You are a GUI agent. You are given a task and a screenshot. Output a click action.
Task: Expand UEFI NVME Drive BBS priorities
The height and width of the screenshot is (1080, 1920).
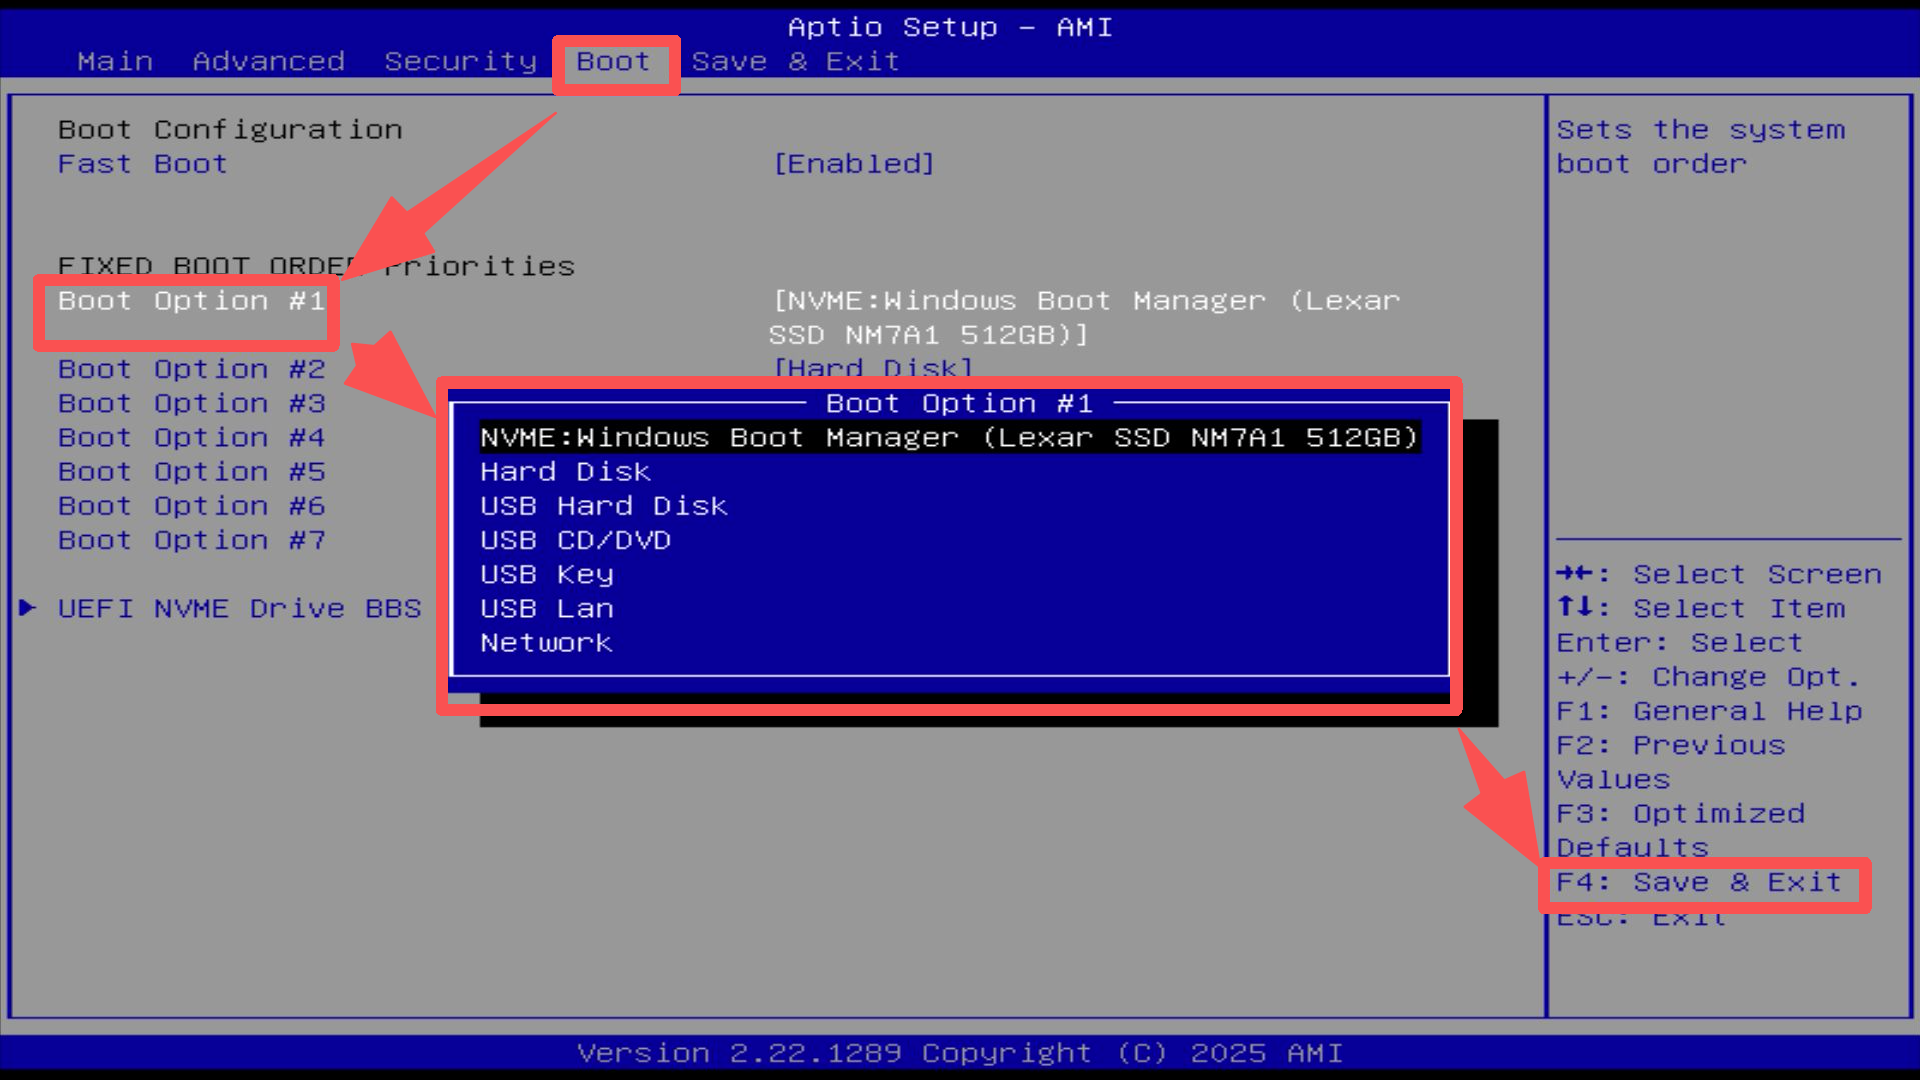[x=240, y=608]
